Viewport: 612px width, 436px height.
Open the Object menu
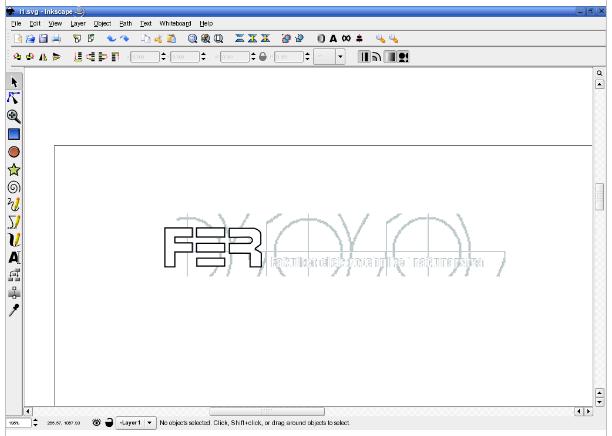coord(102,23)
